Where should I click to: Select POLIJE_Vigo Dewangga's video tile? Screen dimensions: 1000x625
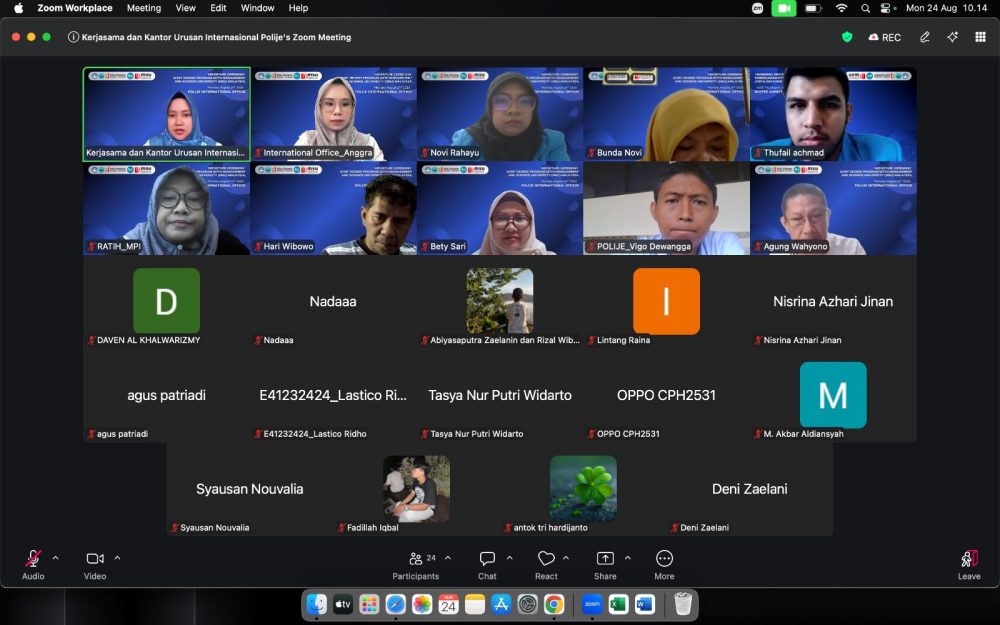tap(666, 208)
